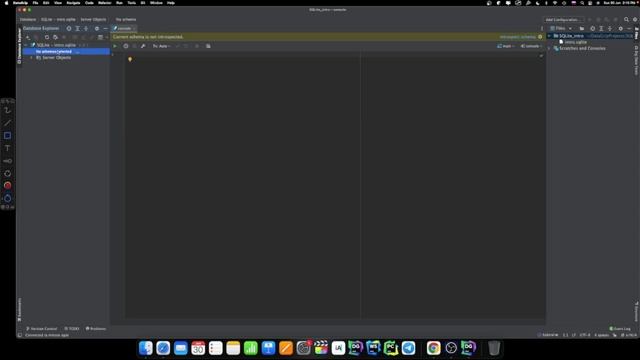Open Event Log in the status bar

(x=620, y=329)
